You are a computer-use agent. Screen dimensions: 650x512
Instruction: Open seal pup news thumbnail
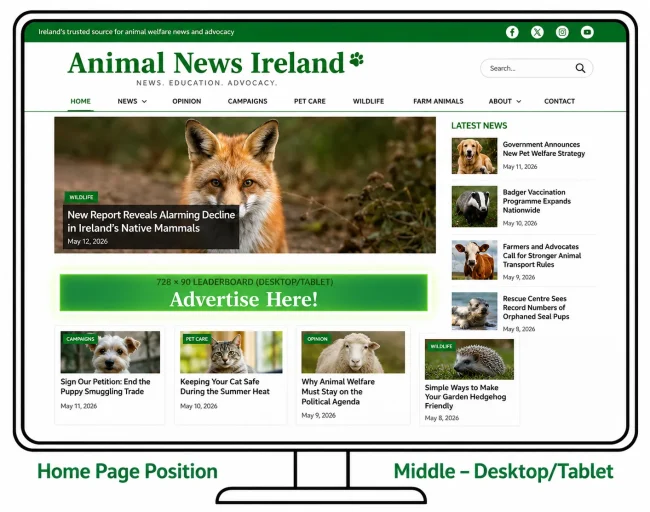(474, 311)
